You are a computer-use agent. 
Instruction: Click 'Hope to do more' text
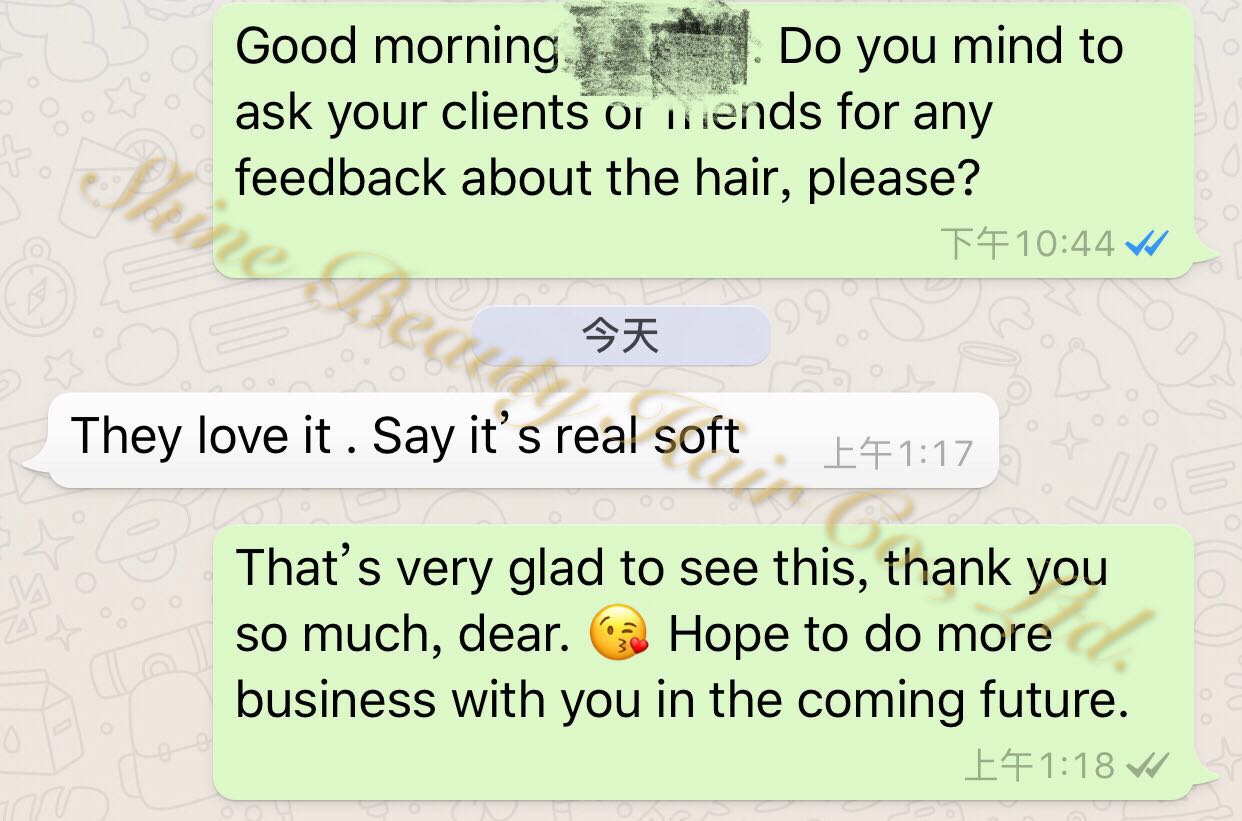860,636
